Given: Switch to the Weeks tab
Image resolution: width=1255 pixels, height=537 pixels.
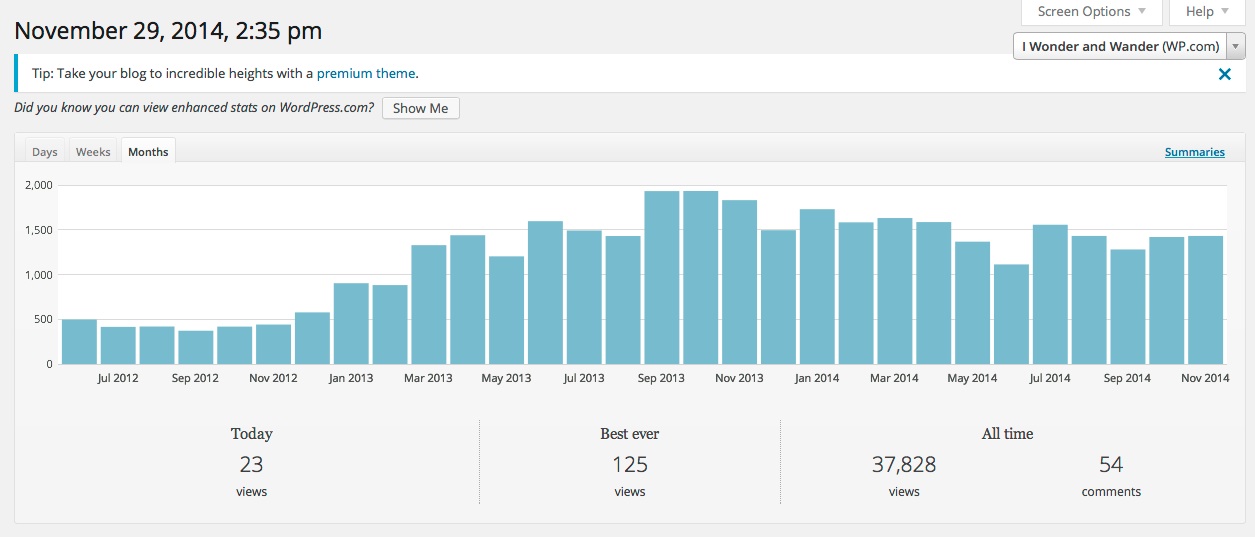Looking at the screenshot, I should pyautogui.click(x=93, y=152).
